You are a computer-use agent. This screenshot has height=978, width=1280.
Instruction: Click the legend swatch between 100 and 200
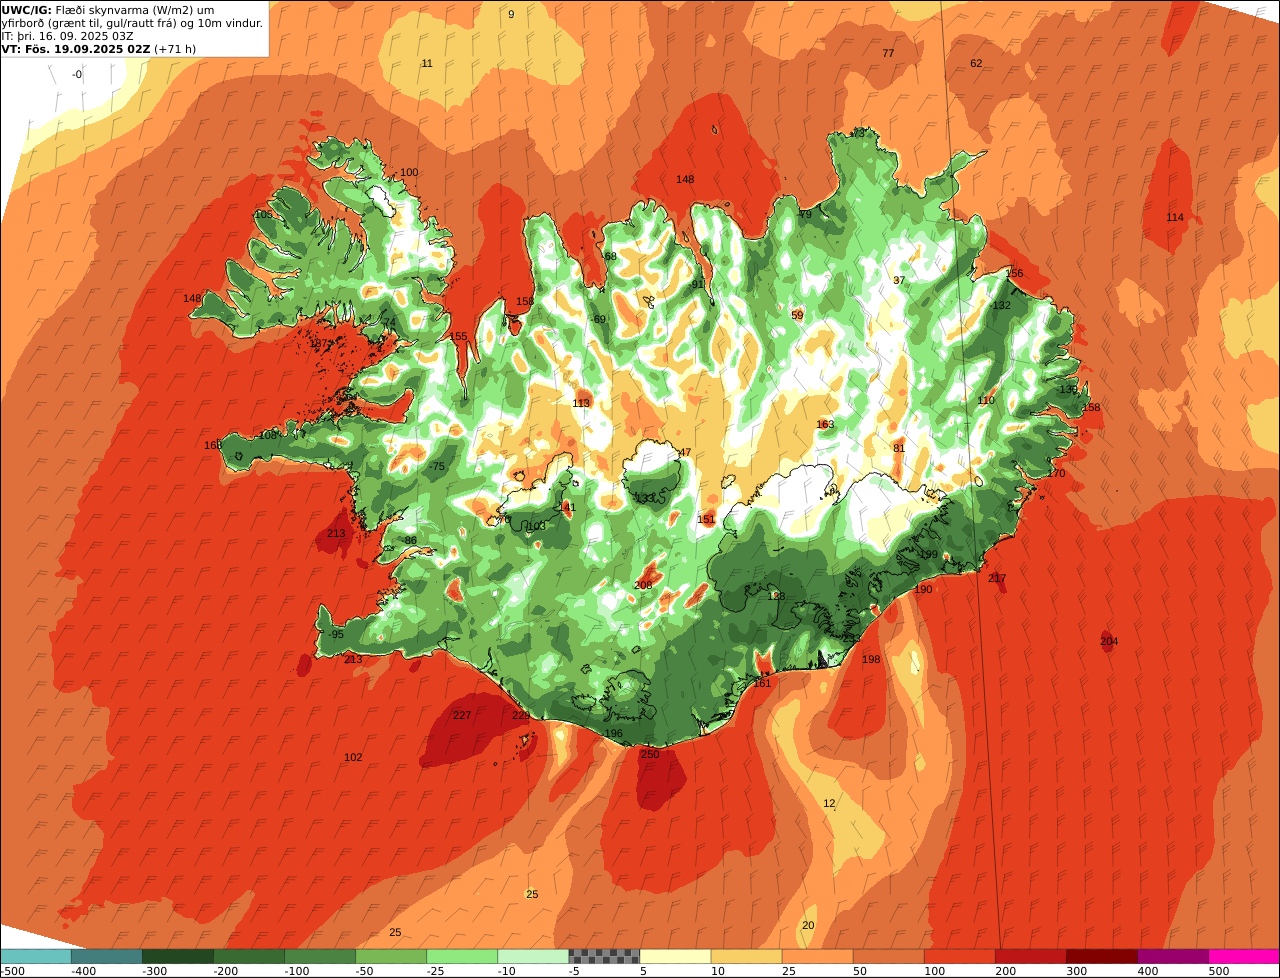click(x=959, y=956)
